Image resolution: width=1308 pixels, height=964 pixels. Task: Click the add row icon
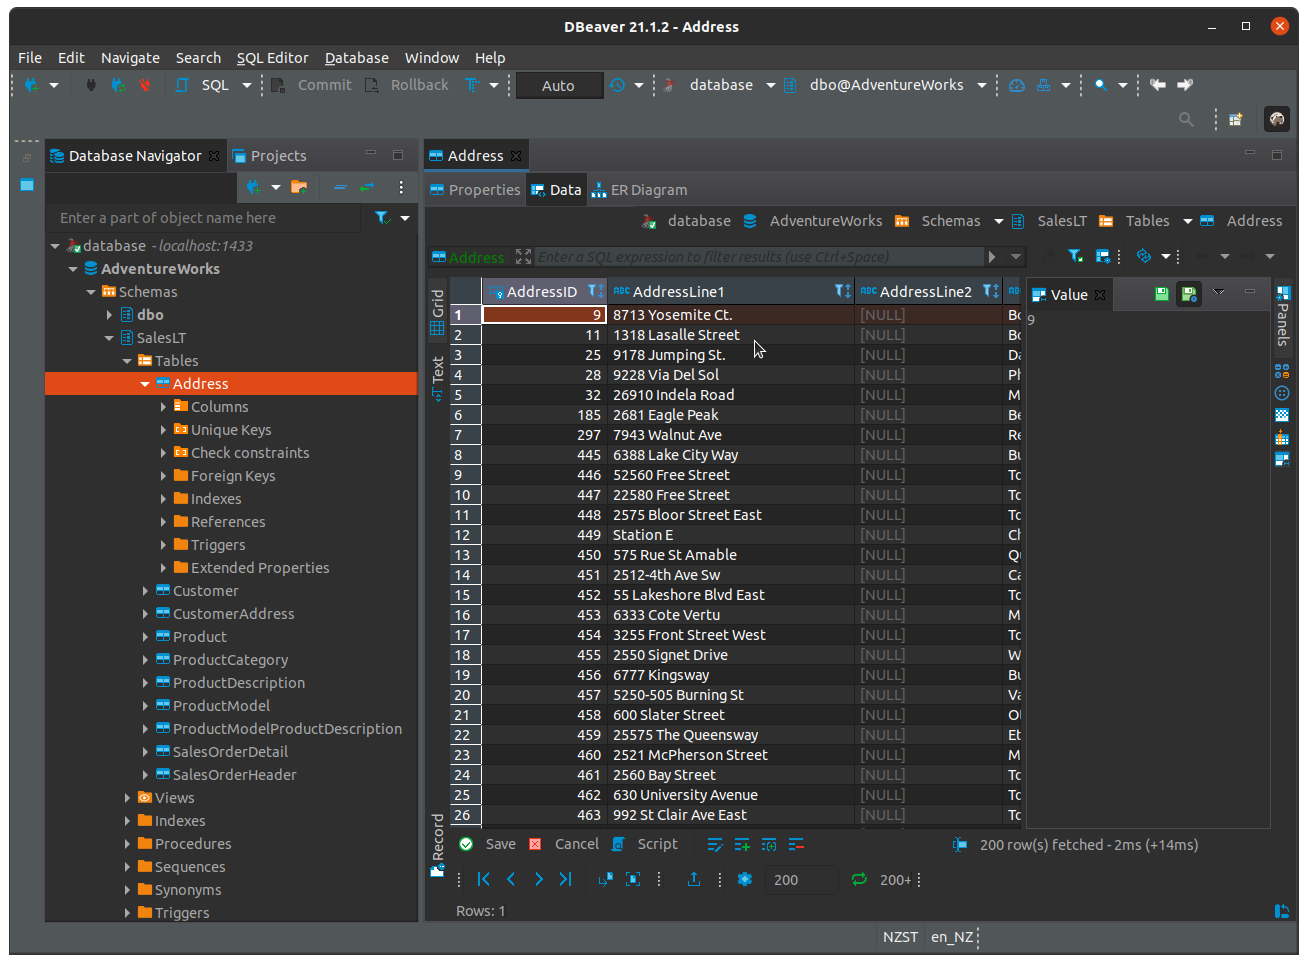pos(742,845)
